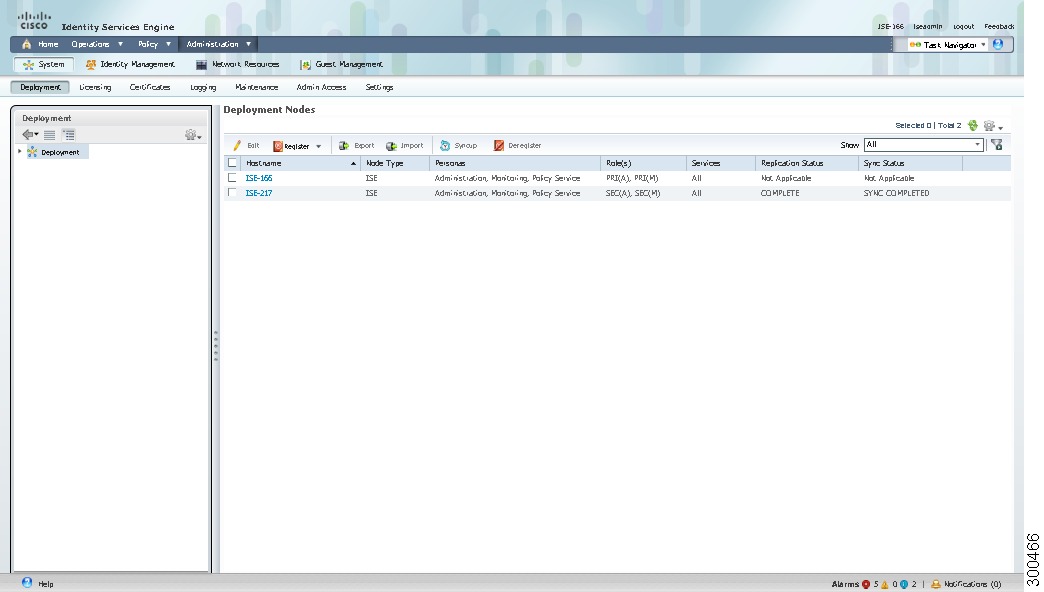Click the SYNC COMPLETED status cell
1044x592 pixels.
896,193
